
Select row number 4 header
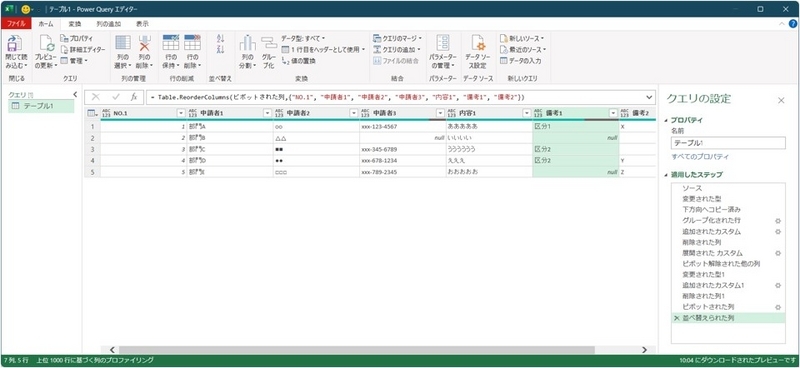click(92, 161)
